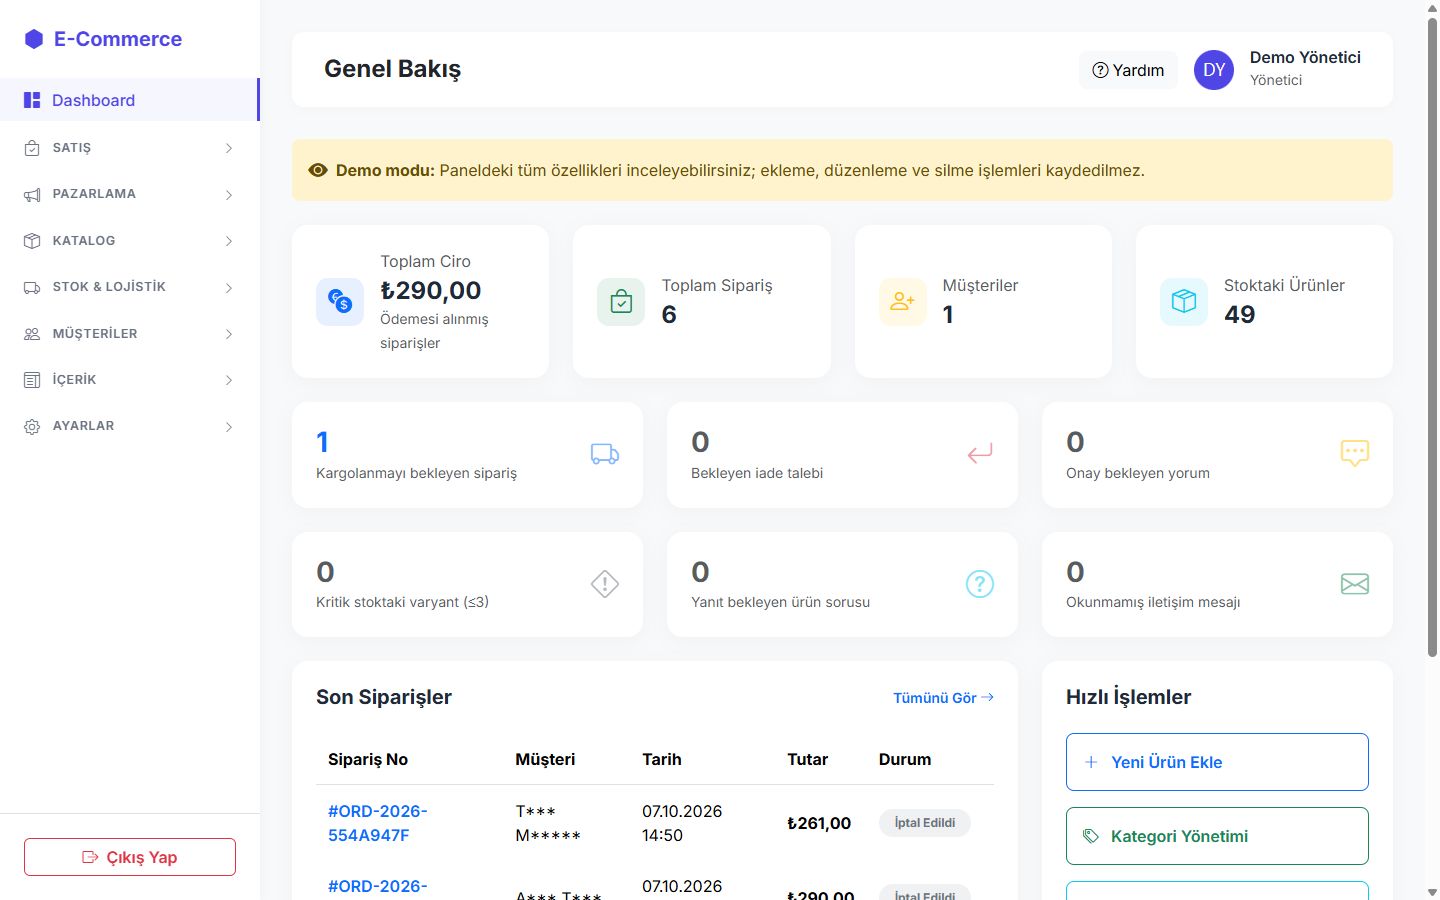Click the Sipariş No column header
Screen dimensions: 1440x900
pos(368,759)
